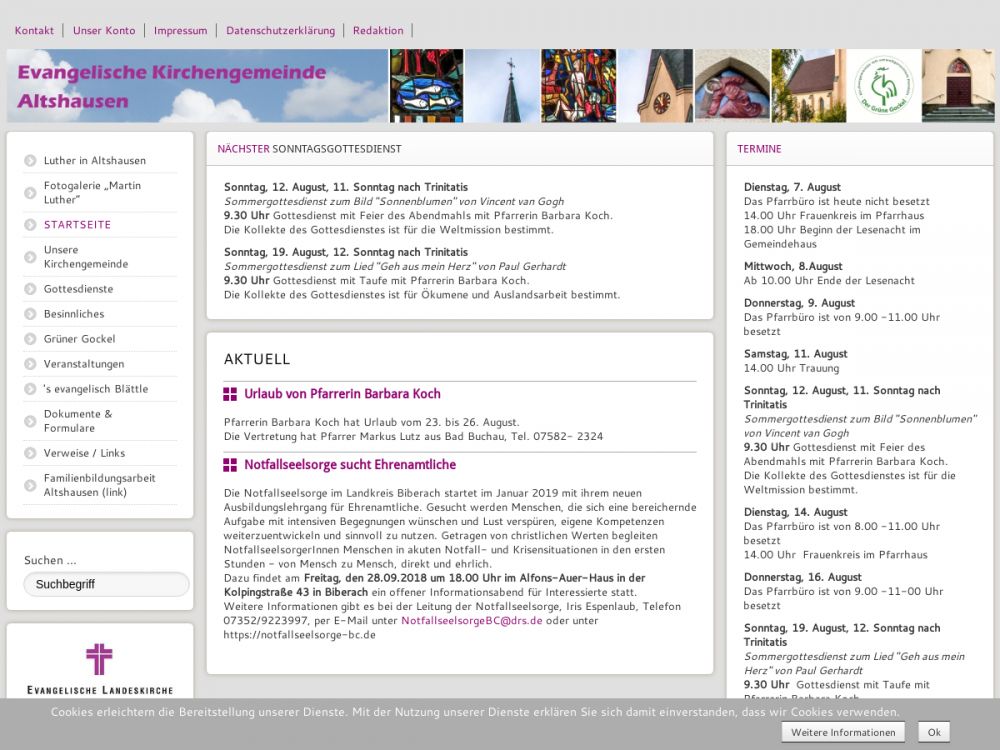
Task: Click the Suchbegriff search field
Action: point(106,584)
